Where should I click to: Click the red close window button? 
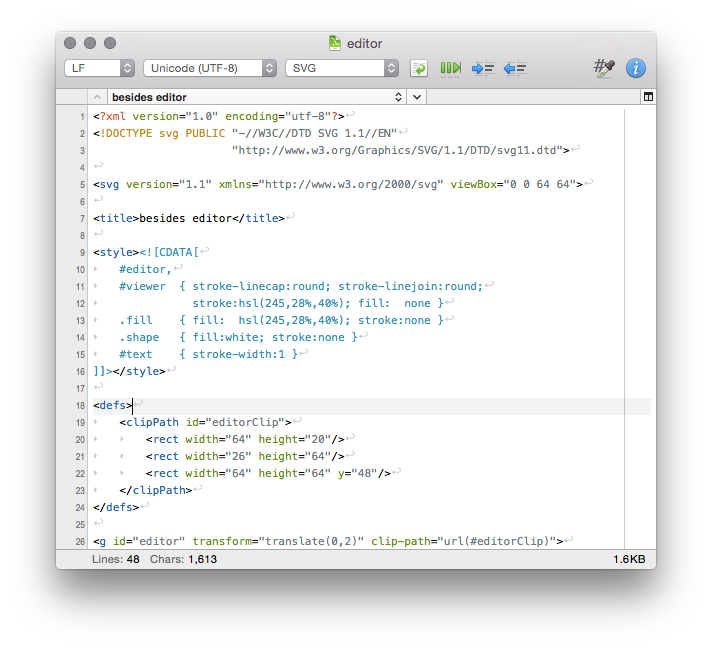[70, 43]
